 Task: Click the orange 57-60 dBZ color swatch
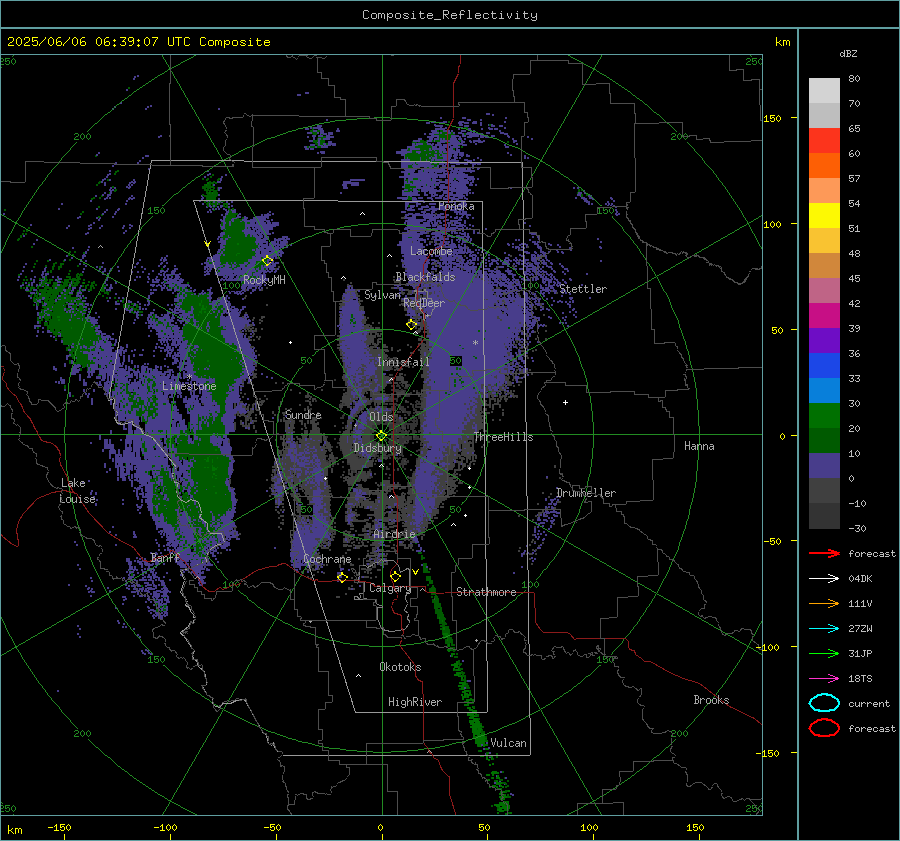824,166
